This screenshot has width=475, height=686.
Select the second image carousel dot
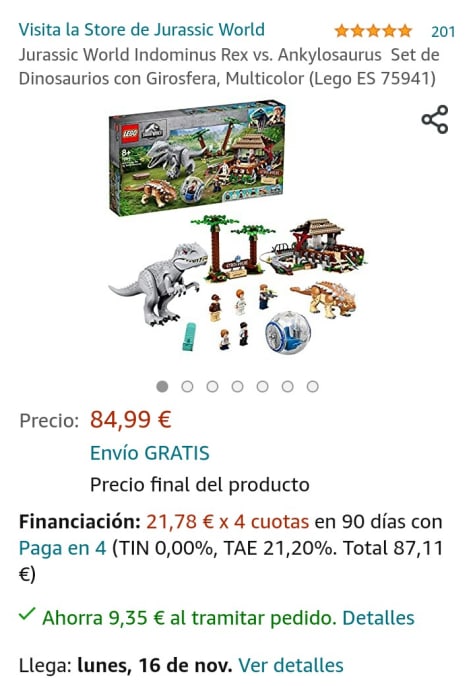[187, 386]
